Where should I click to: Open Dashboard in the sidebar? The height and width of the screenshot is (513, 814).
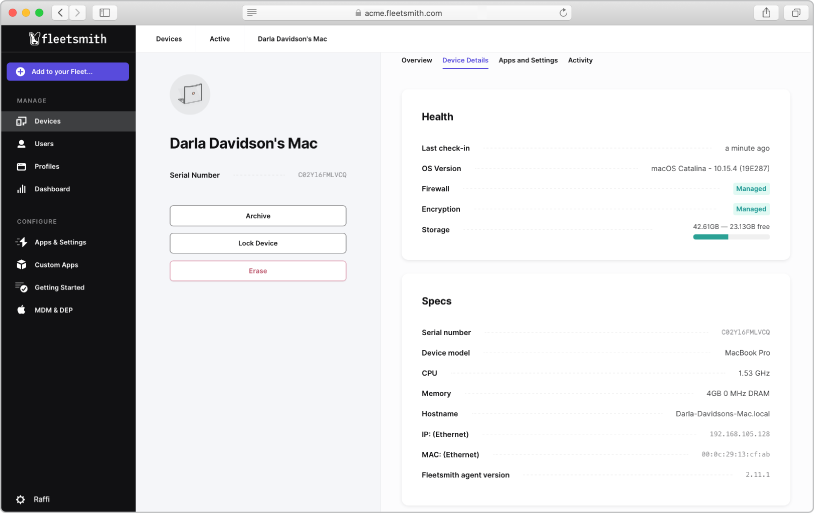(x=68, y=189)
